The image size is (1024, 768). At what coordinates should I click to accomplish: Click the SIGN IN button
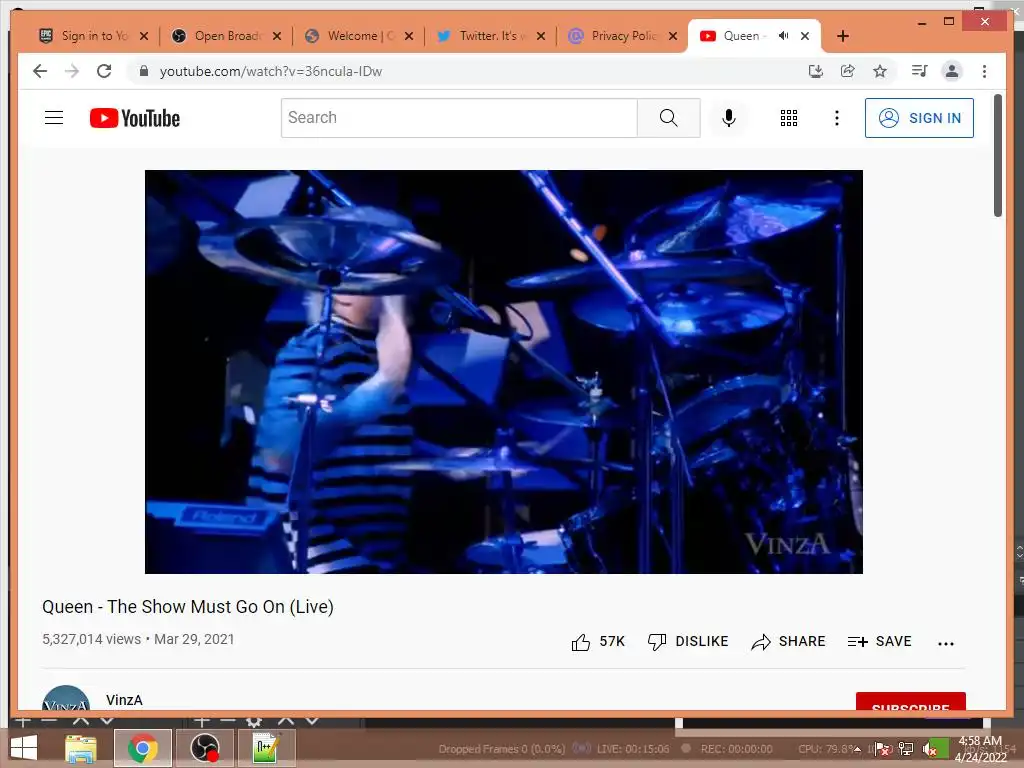point(920,118)
